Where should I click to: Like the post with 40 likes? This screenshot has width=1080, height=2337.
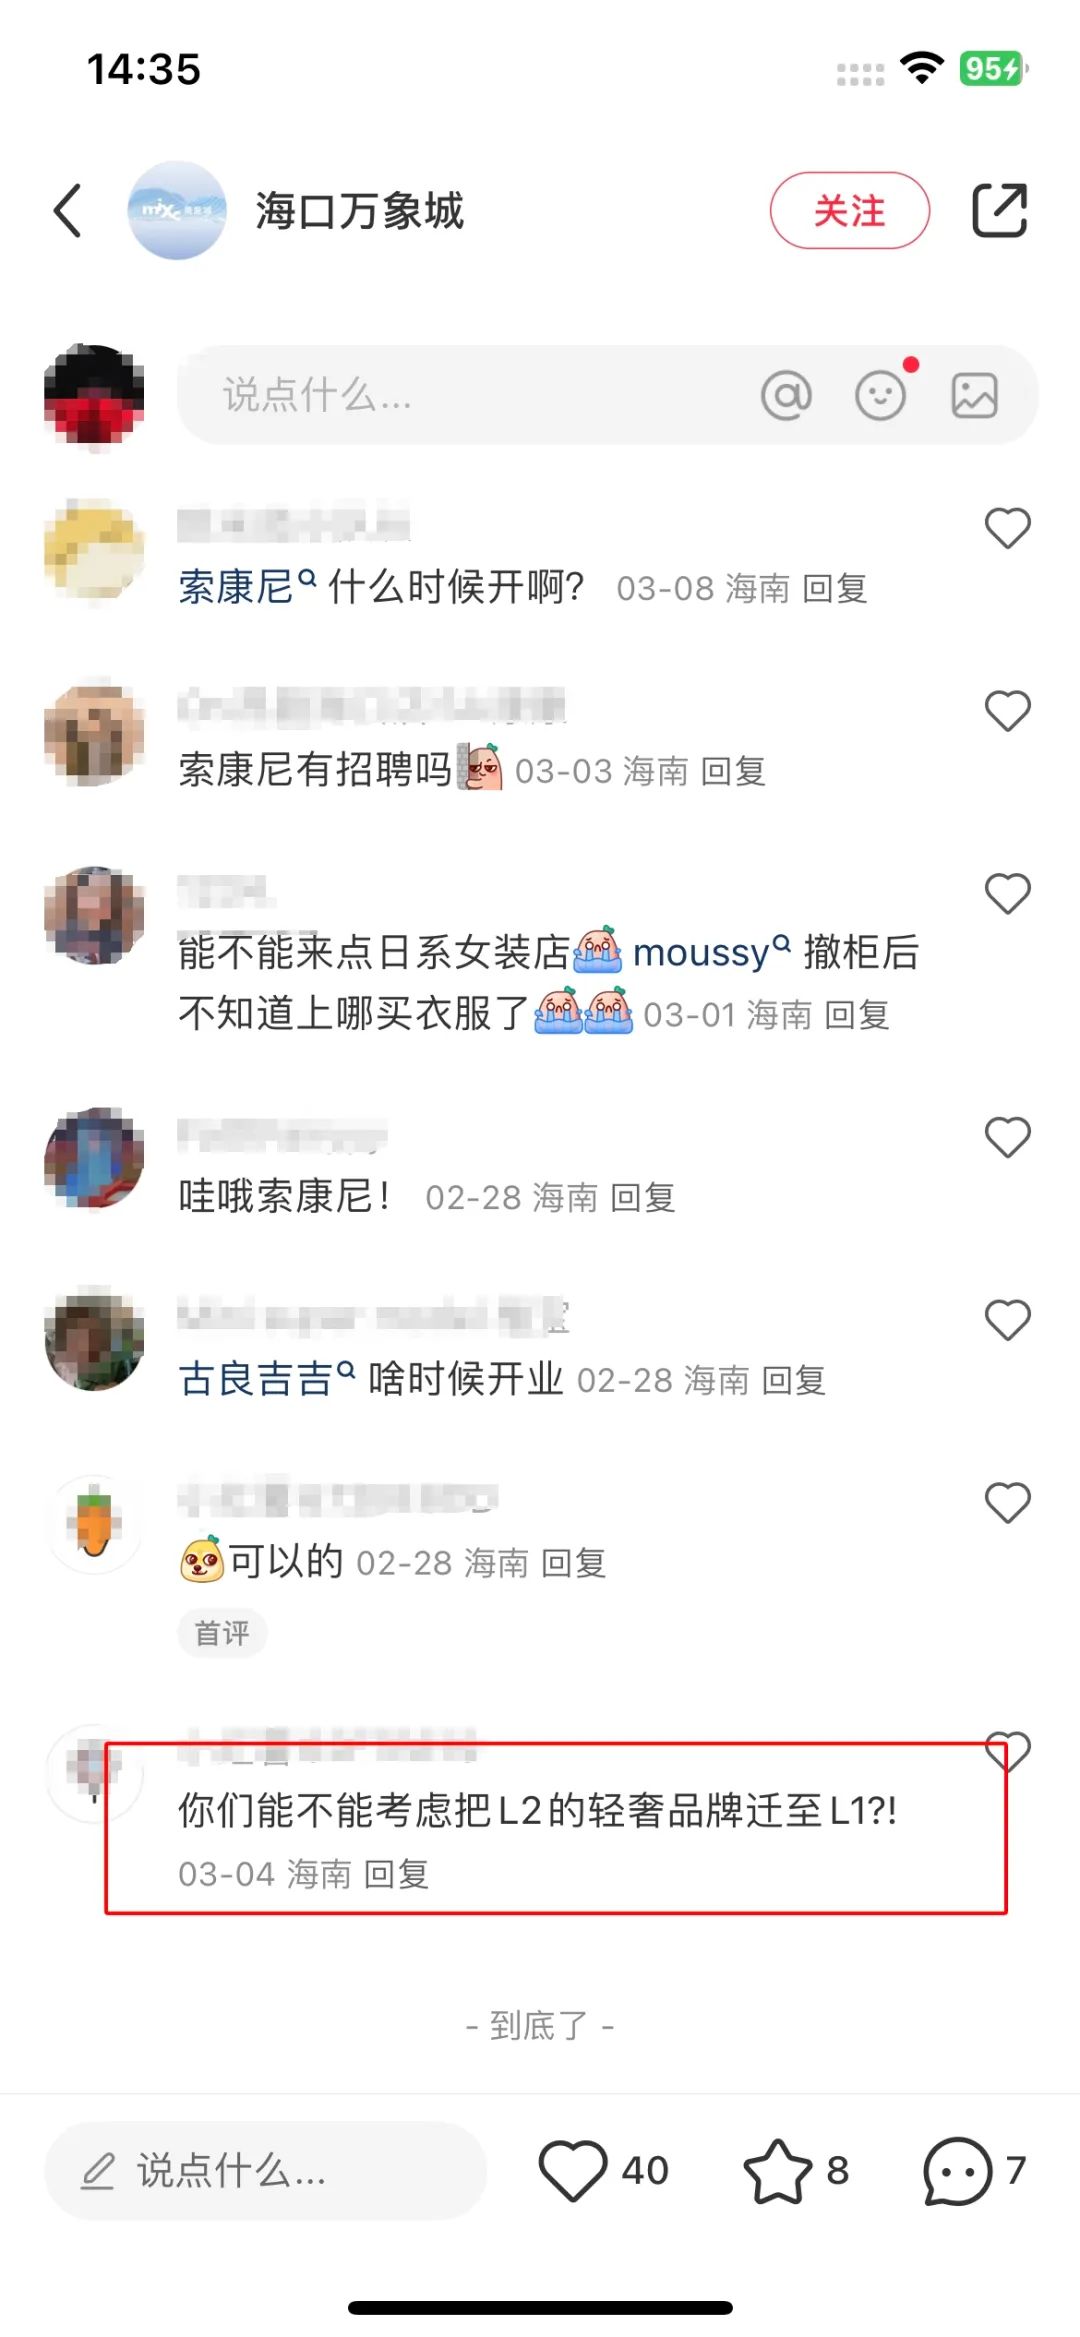[x=573, y=2170]
